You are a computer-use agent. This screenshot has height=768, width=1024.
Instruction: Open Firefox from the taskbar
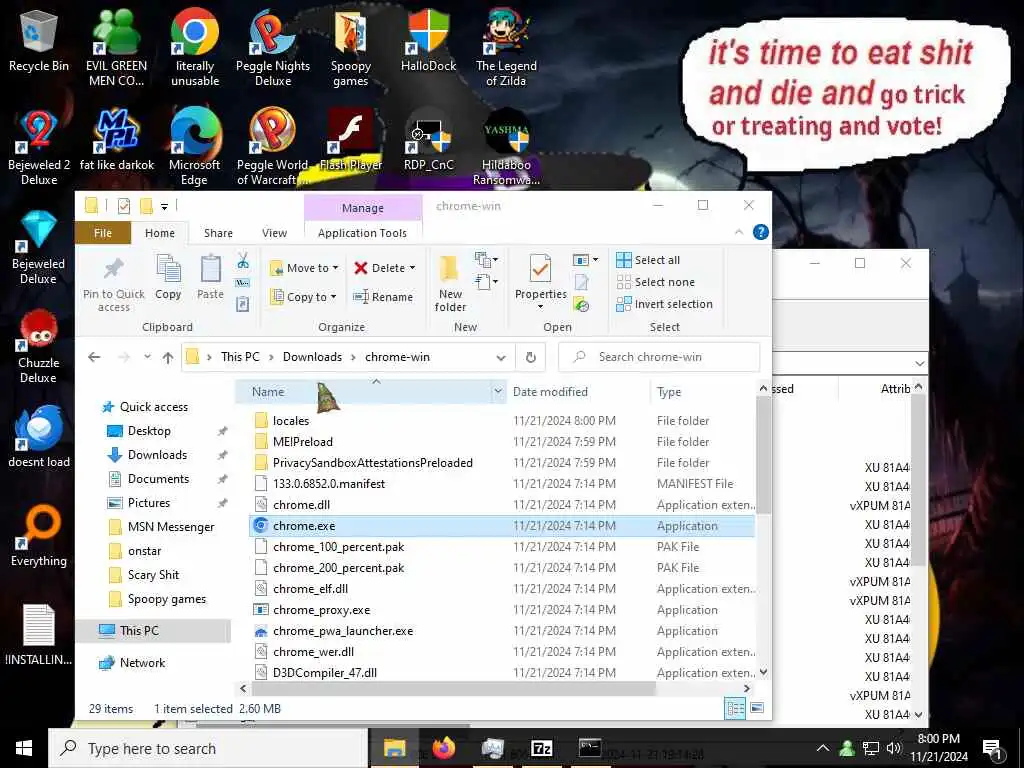click(x=443, y=748)
